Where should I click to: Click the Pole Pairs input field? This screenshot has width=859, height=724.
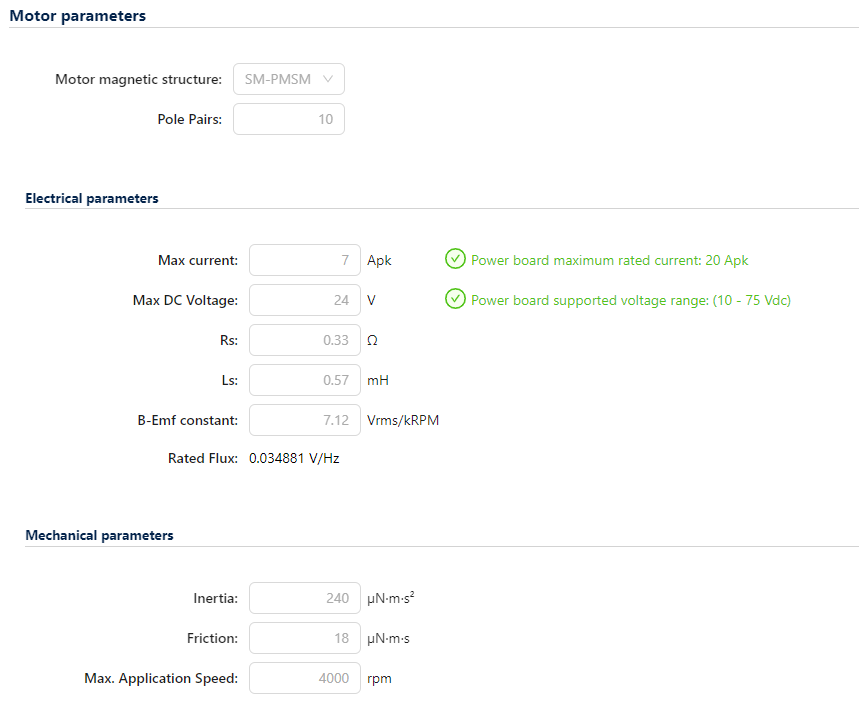coord(289,119)
